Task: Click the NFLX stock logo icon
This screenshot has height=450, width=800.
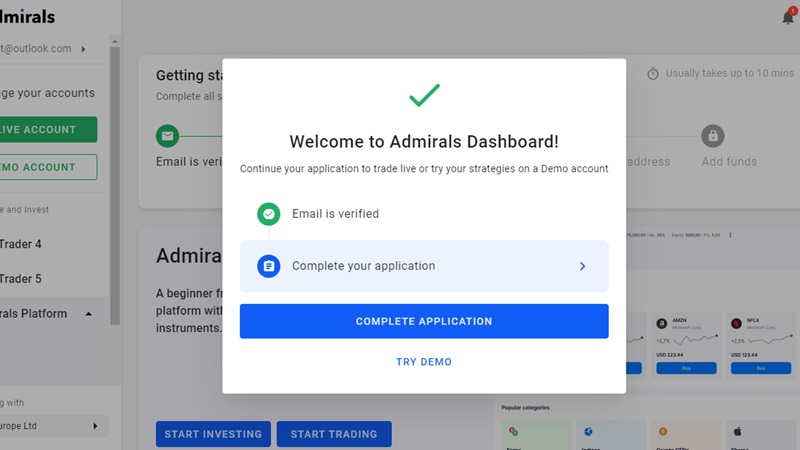Action: [x=736, y=323]
